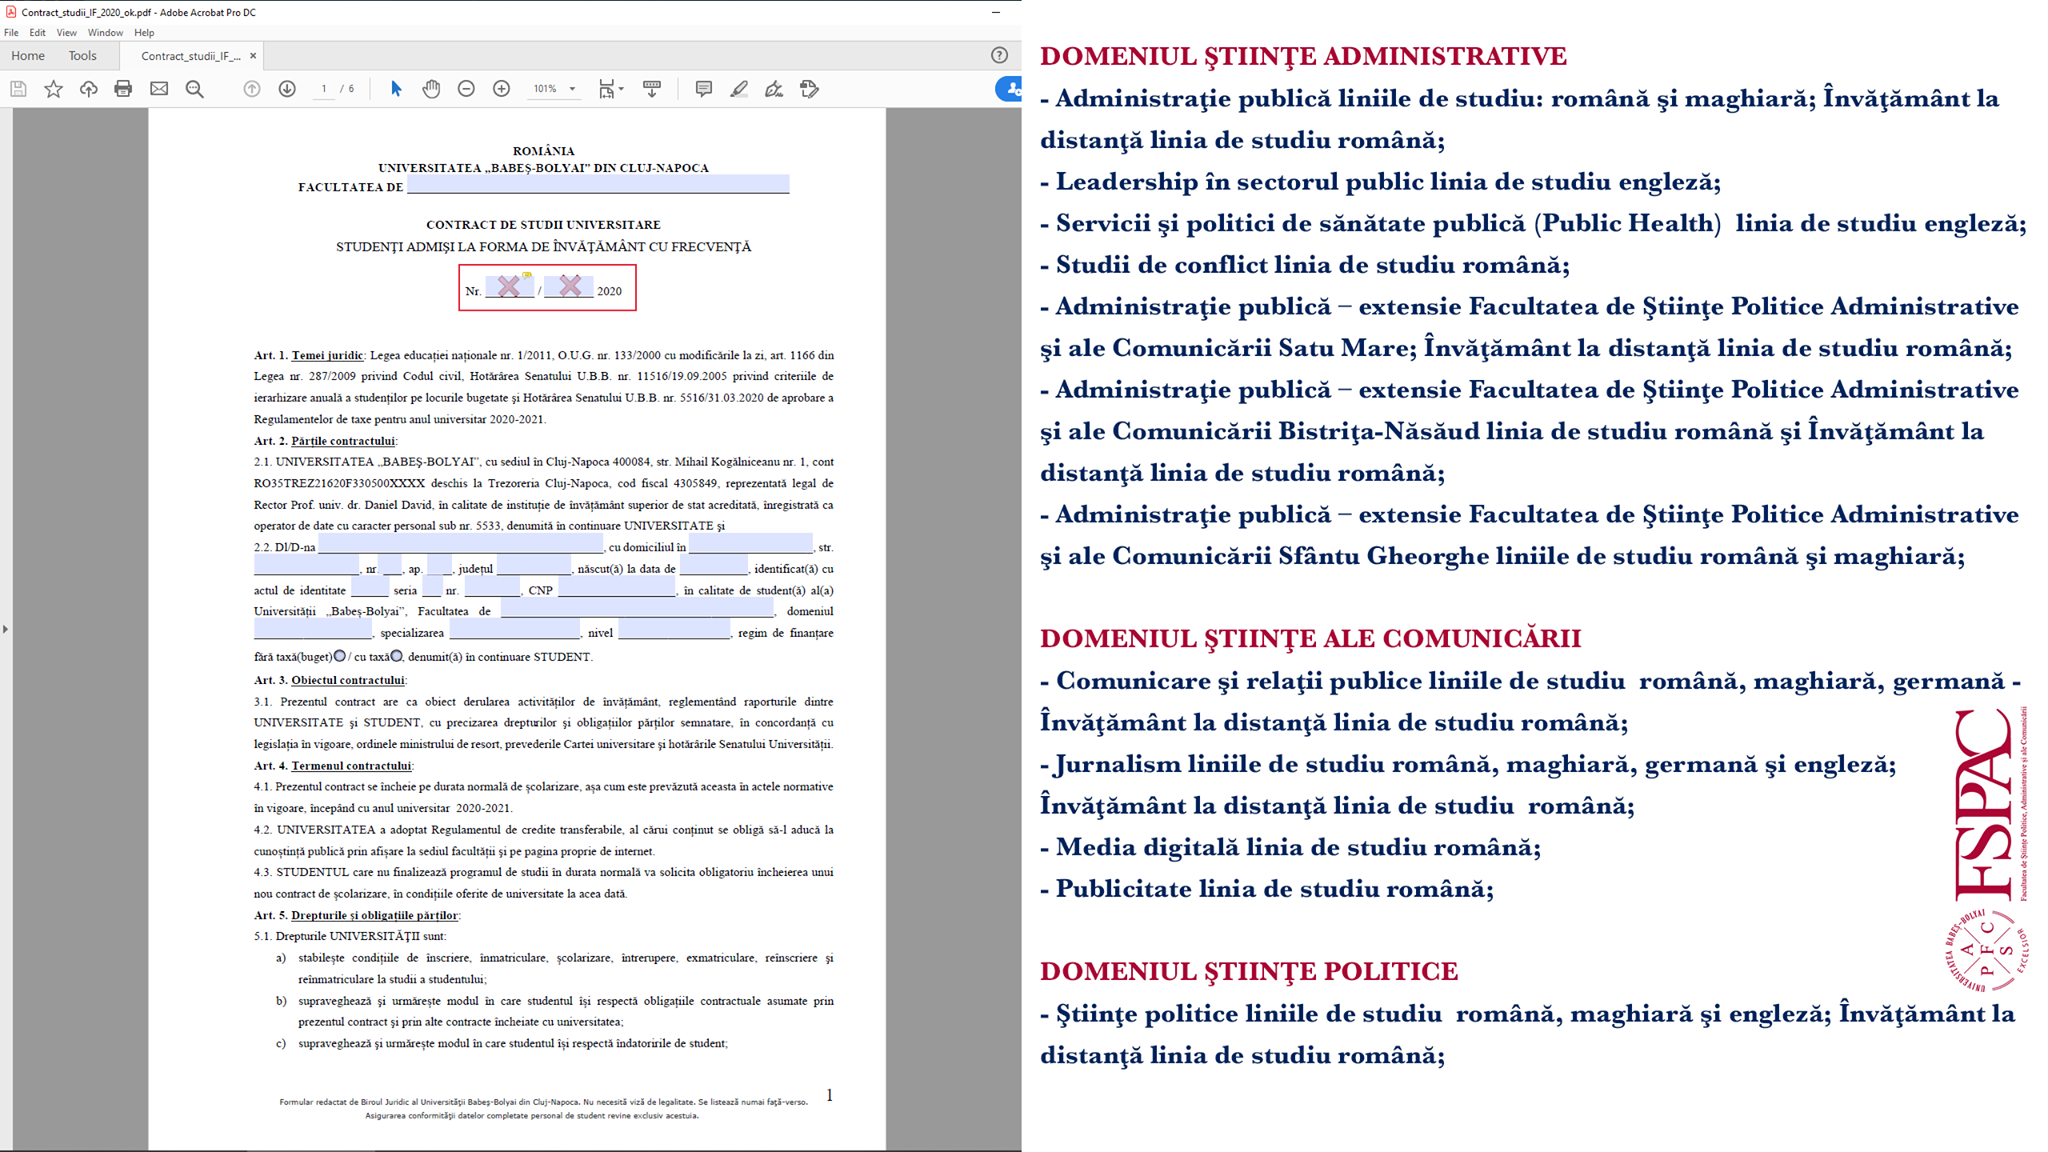2048x1152 pixels.
Task: Upload the file via the cloud icon
Action: pyautogui.click(x=89, y=89)
